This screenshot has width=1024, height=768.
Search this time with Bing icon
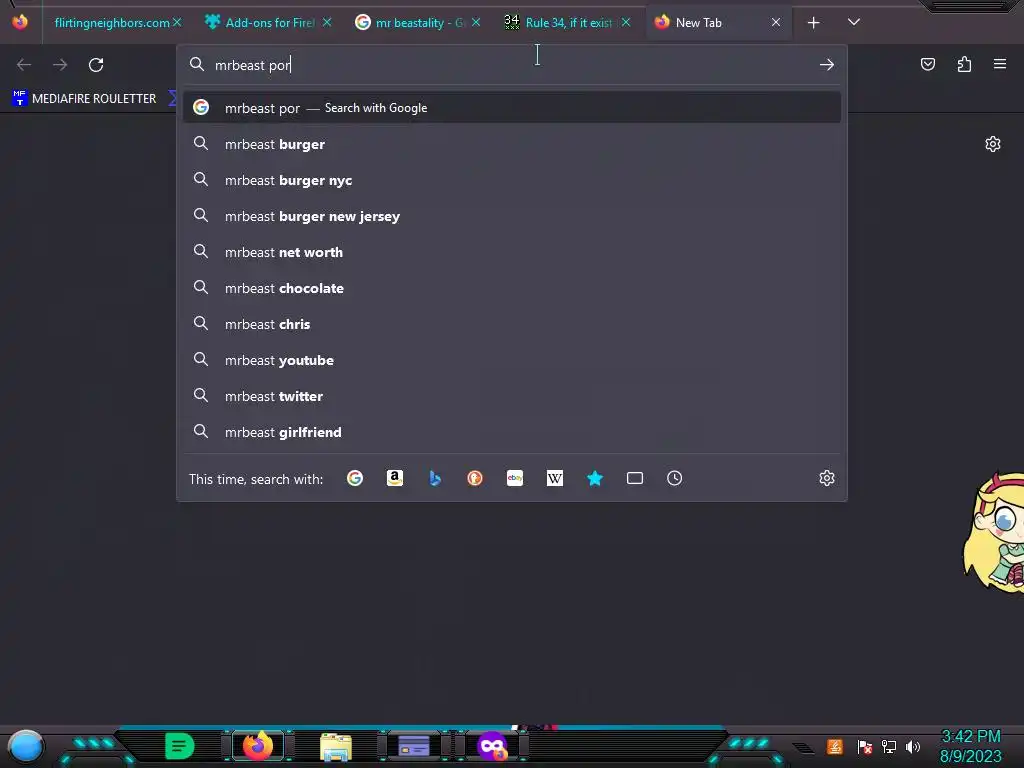435,478
